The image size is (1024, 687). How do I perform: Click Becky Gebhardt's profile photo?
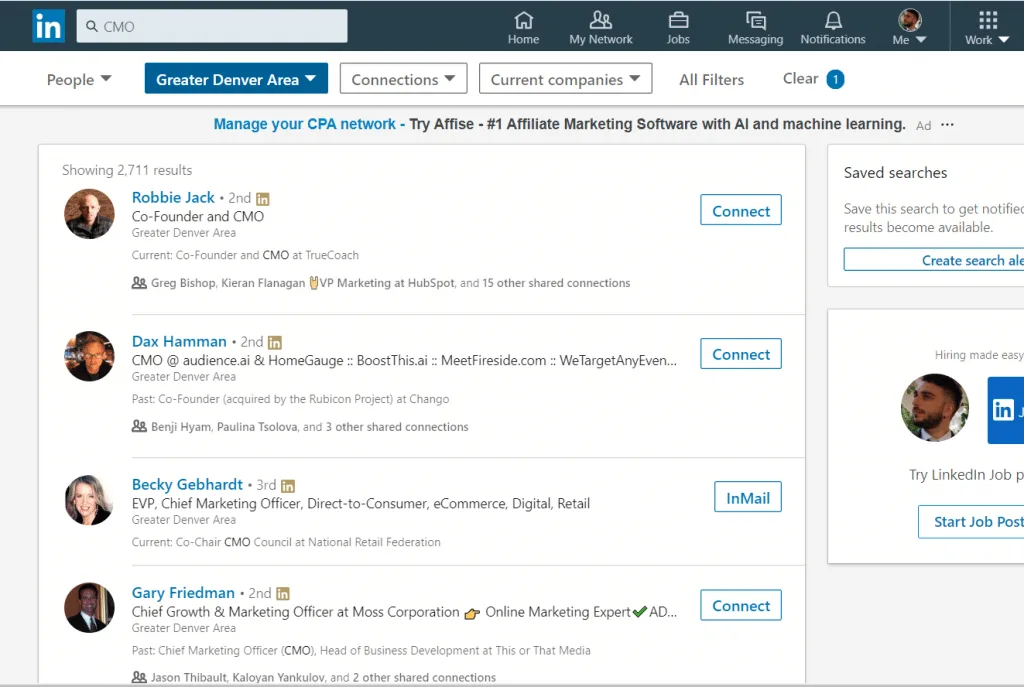[89, 500]
